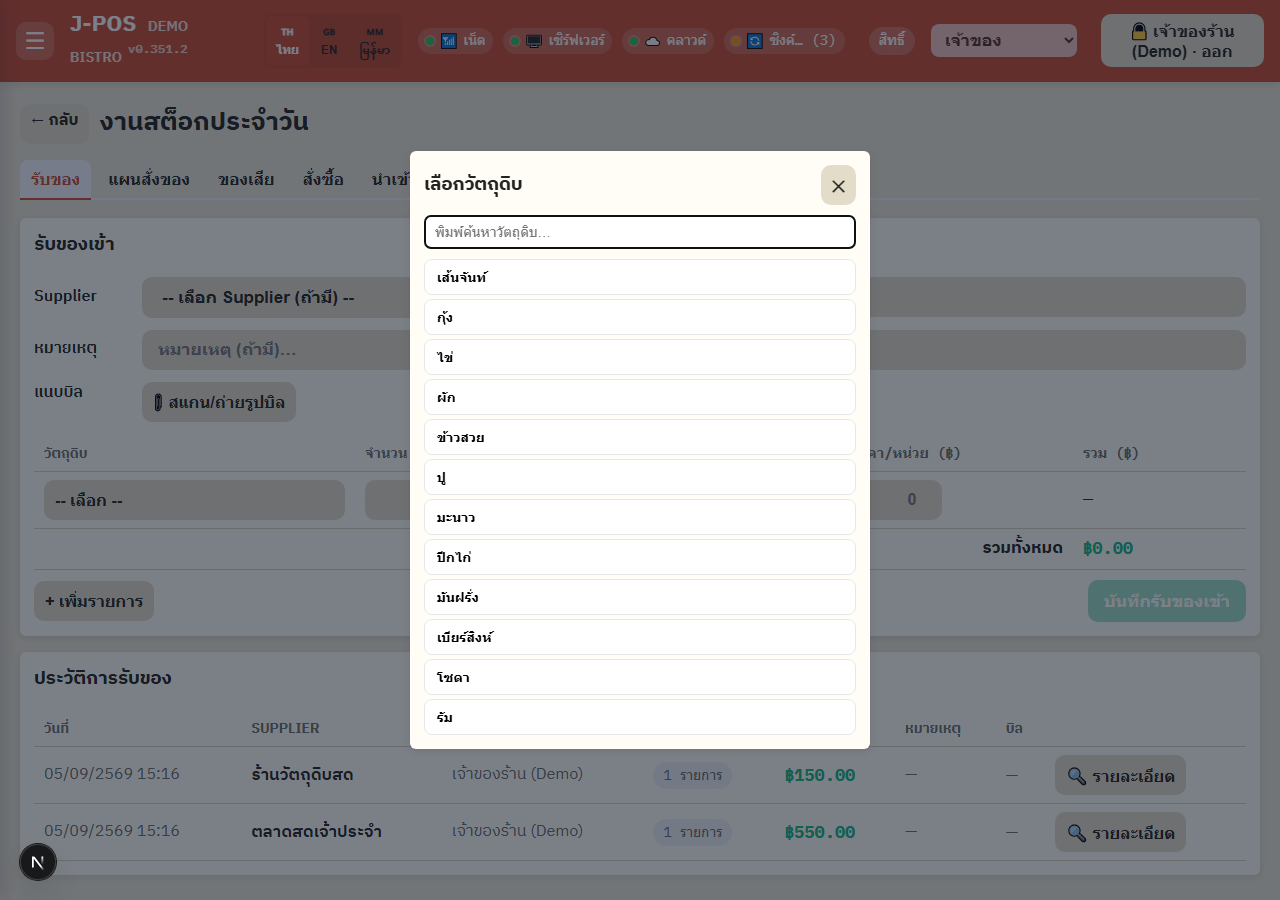Select ผัก from the ingredient list
This screenshot has height=900, width=1280.
pyautogui.click(x=640, y=397)
